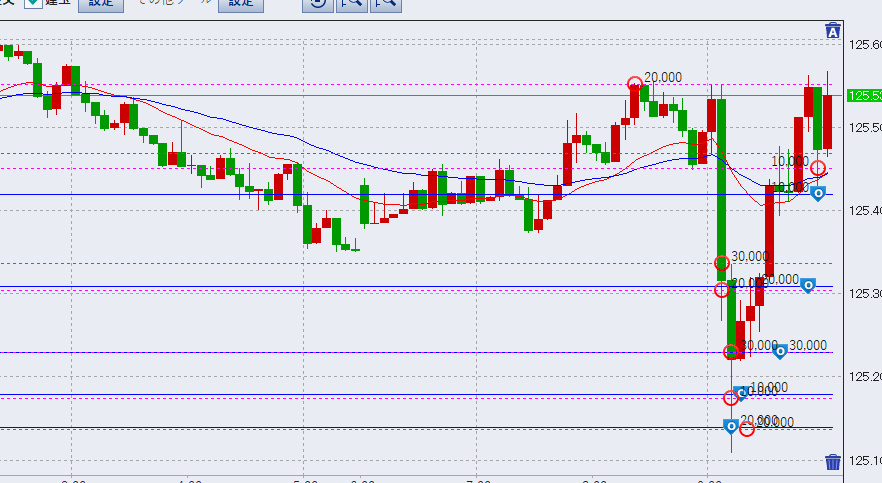Select the blue order marker near 125.42
882x483 pixels.
tap(818, 193)
